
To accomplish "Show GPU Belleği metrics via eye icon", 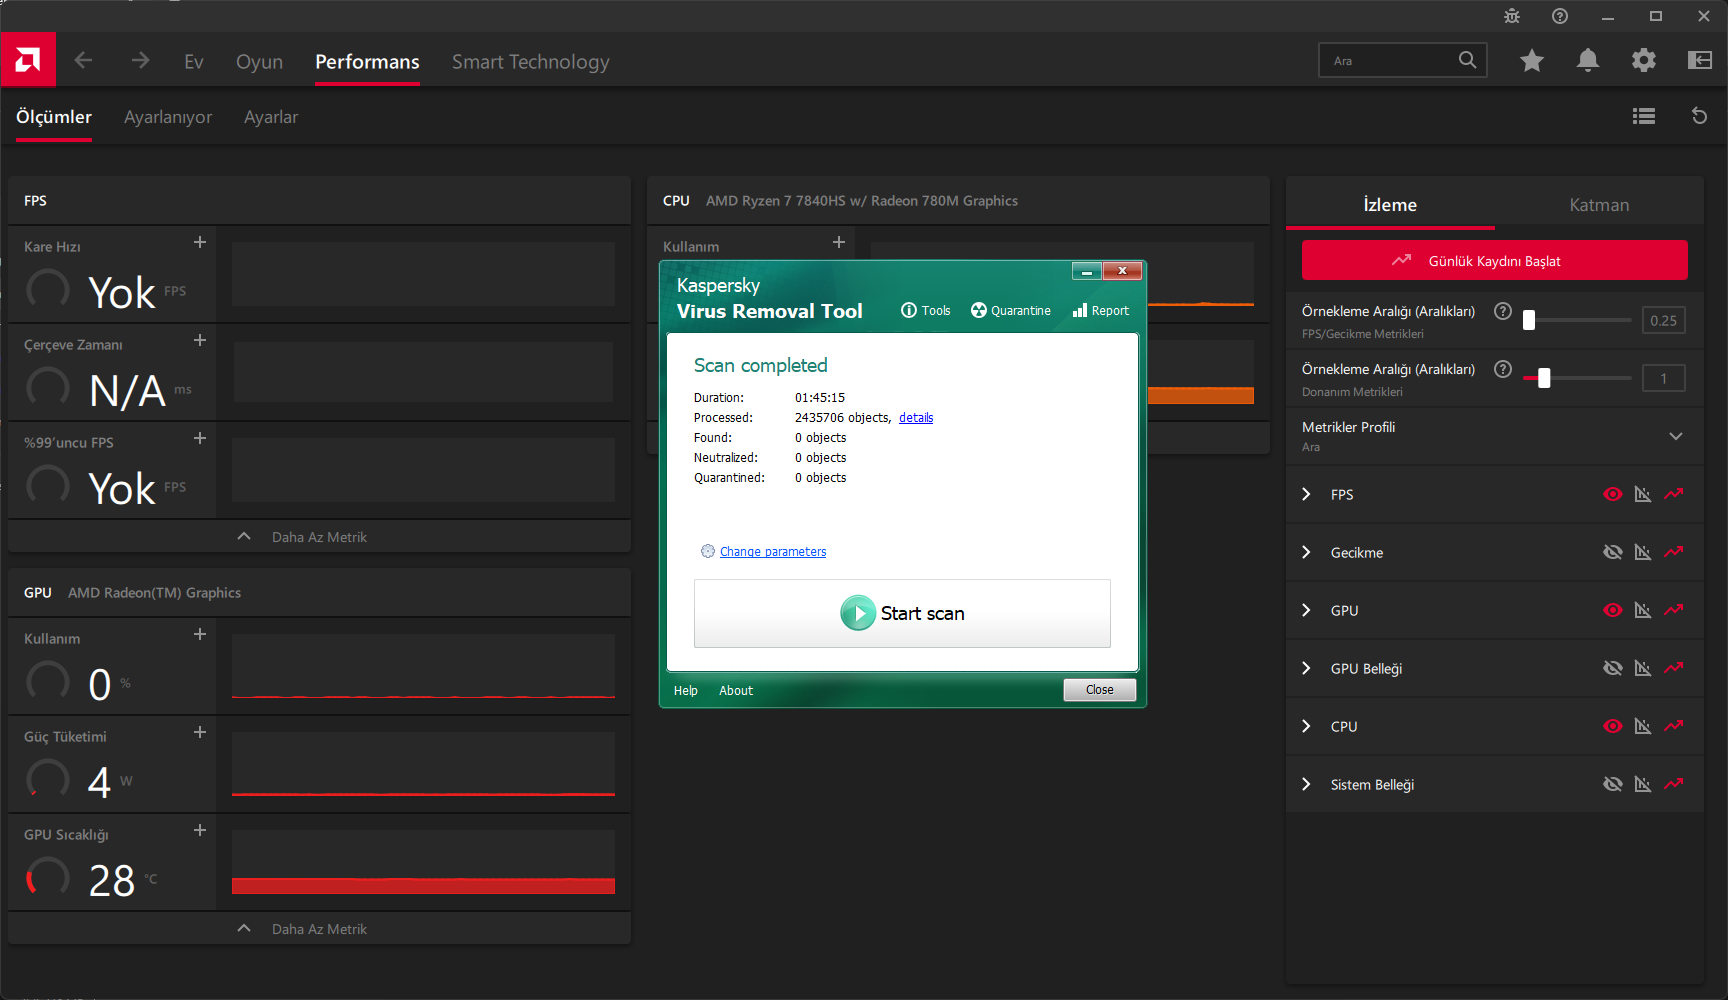I will point(1613,668).
